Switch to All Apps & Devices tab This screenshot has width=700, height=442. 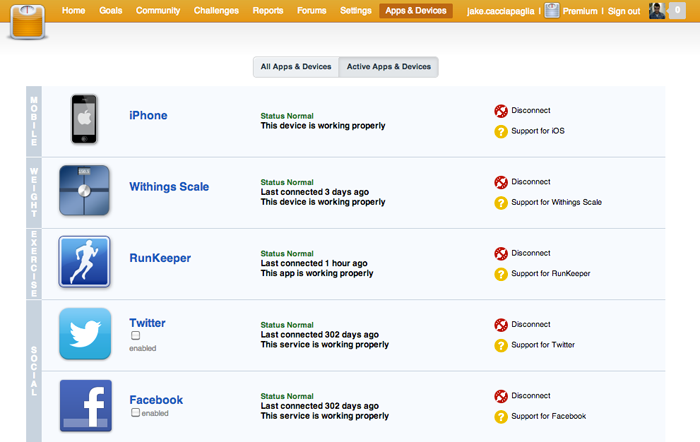click(x=296, y=67)
